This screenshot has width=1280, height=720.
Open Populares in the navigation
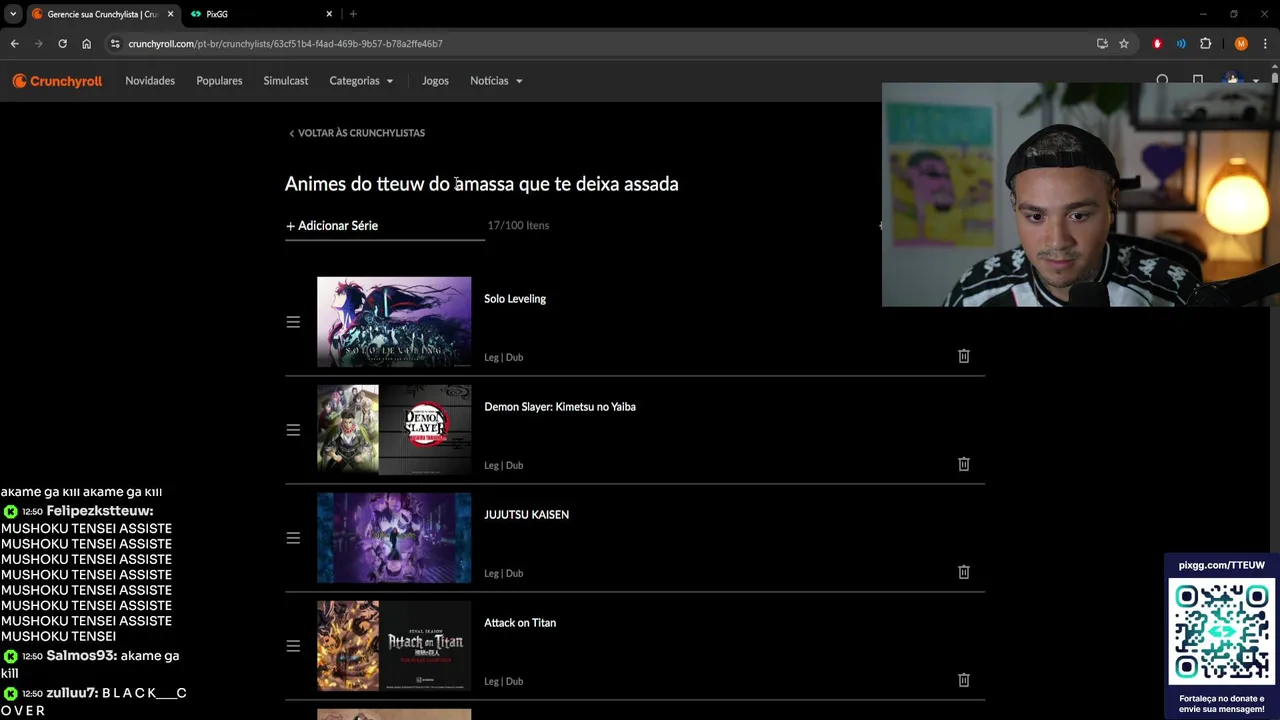[x=219, y=81]
